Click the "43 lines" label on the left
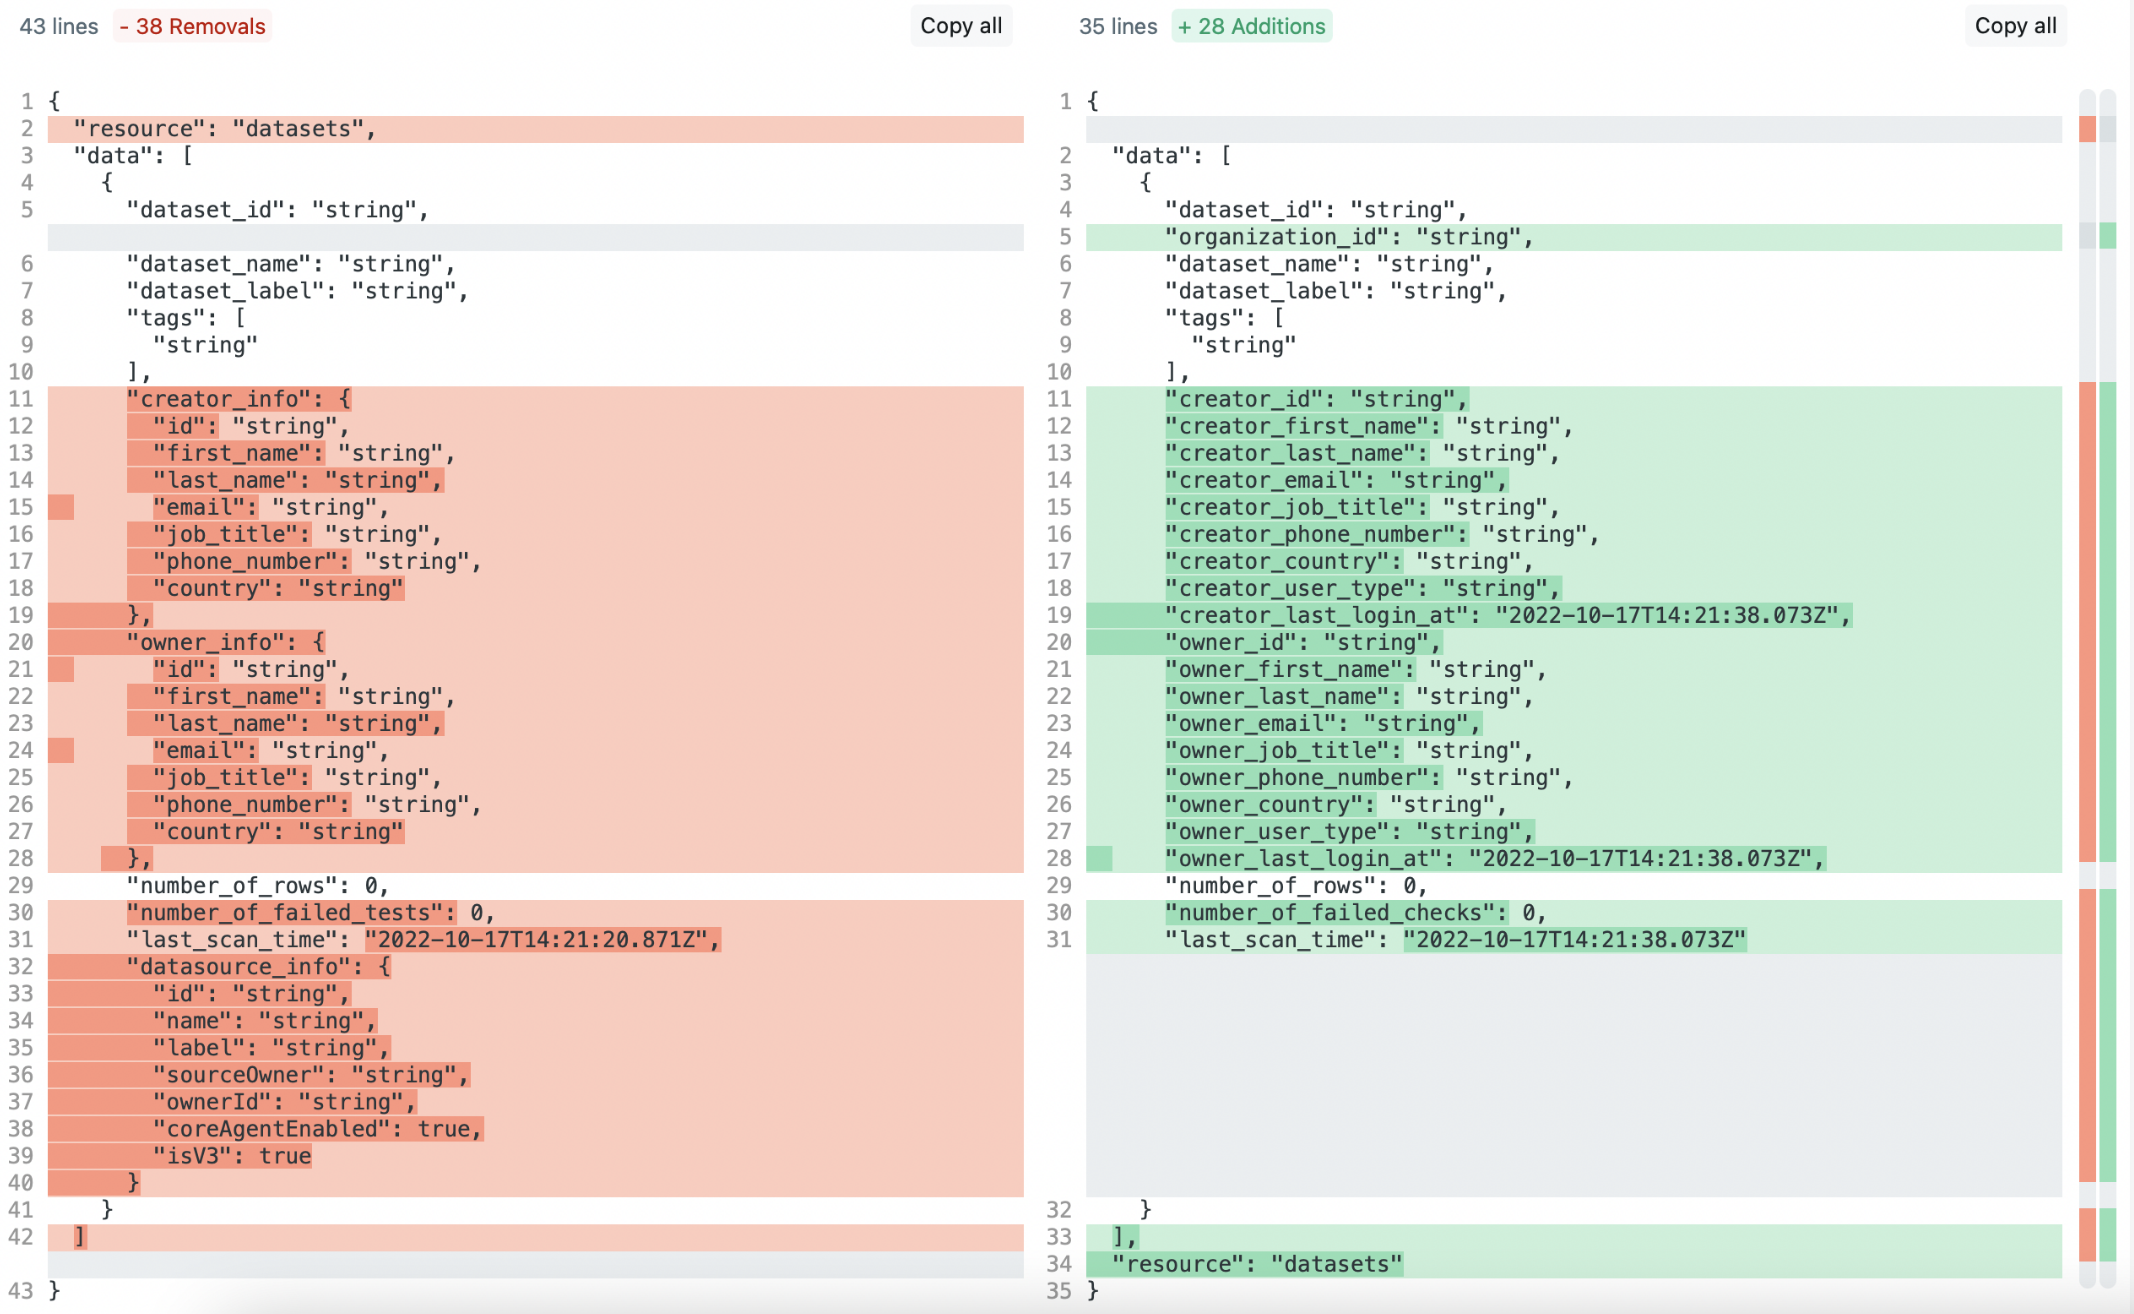This screenshot has height=1314, width=2134. coord(59,26)
